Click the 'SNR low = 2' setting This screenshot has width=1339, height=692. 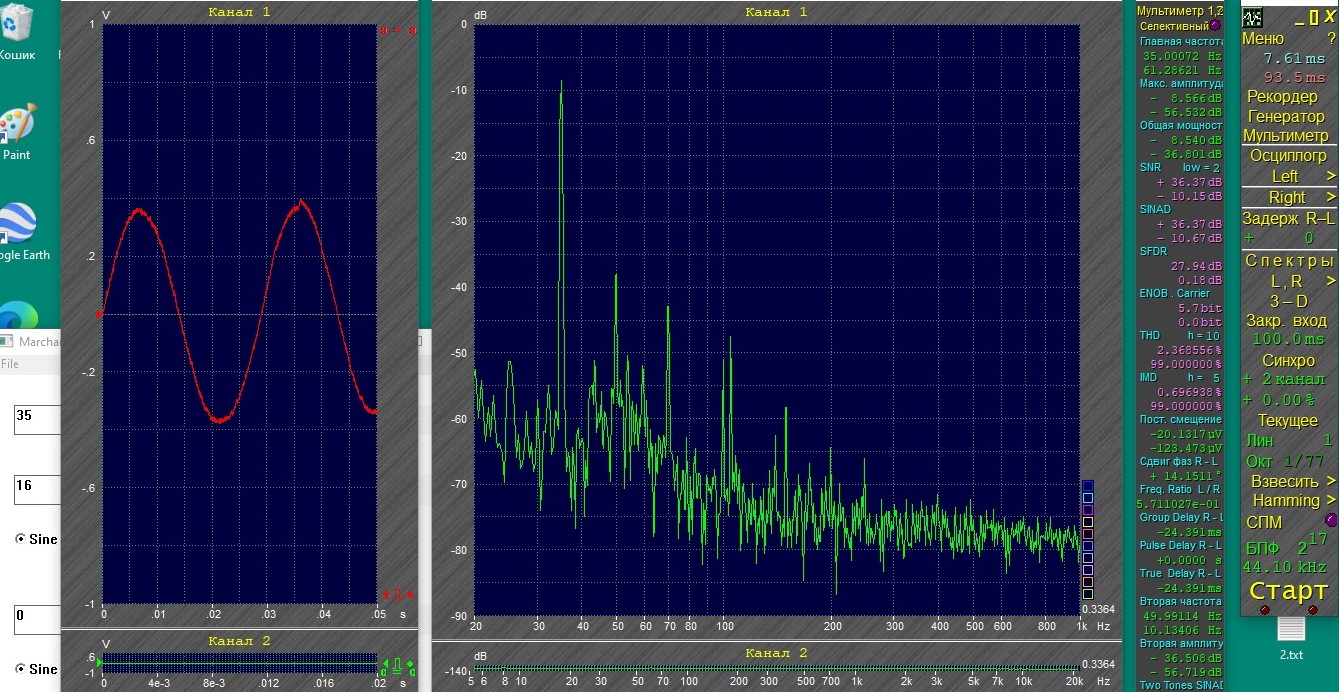(1180, 168)
